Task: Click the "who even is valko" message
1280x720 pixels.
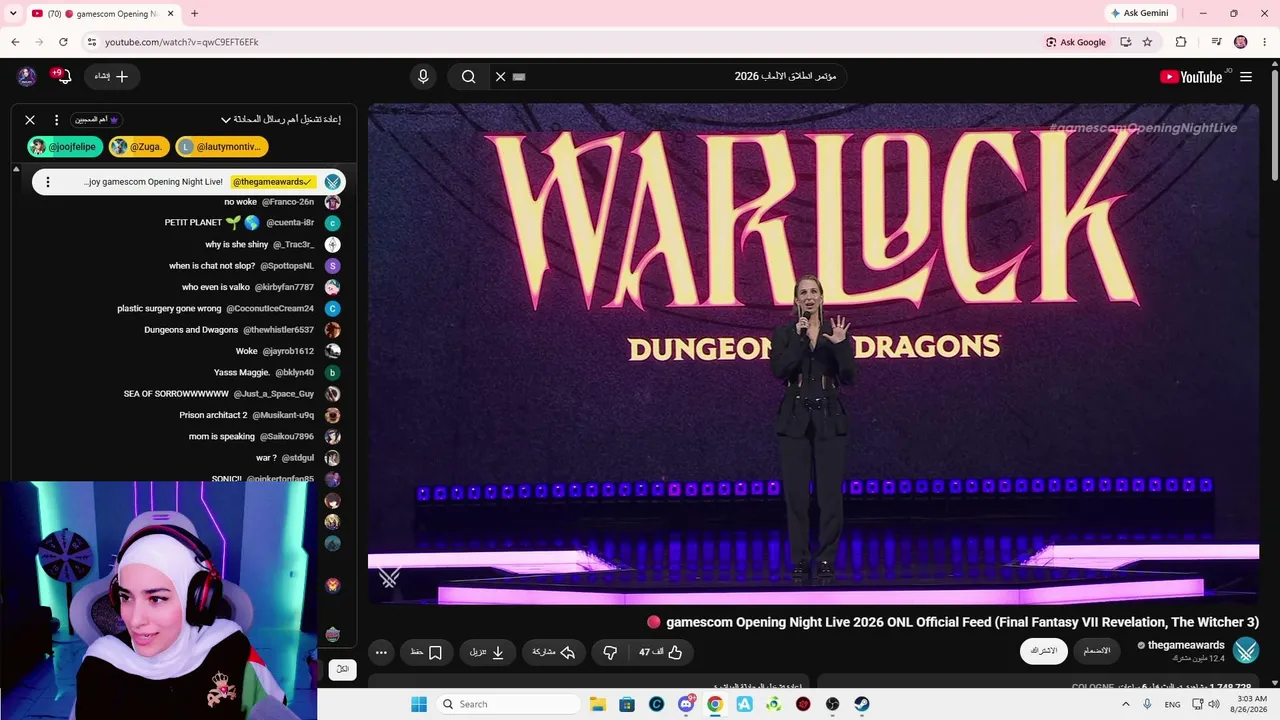Action: point(216,287)
